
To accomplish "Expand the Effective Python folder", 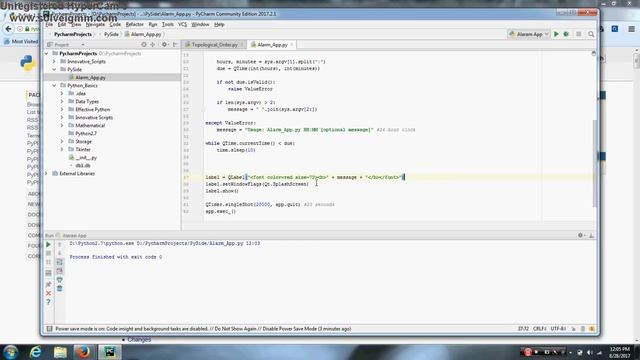I will tap(62, 109).
